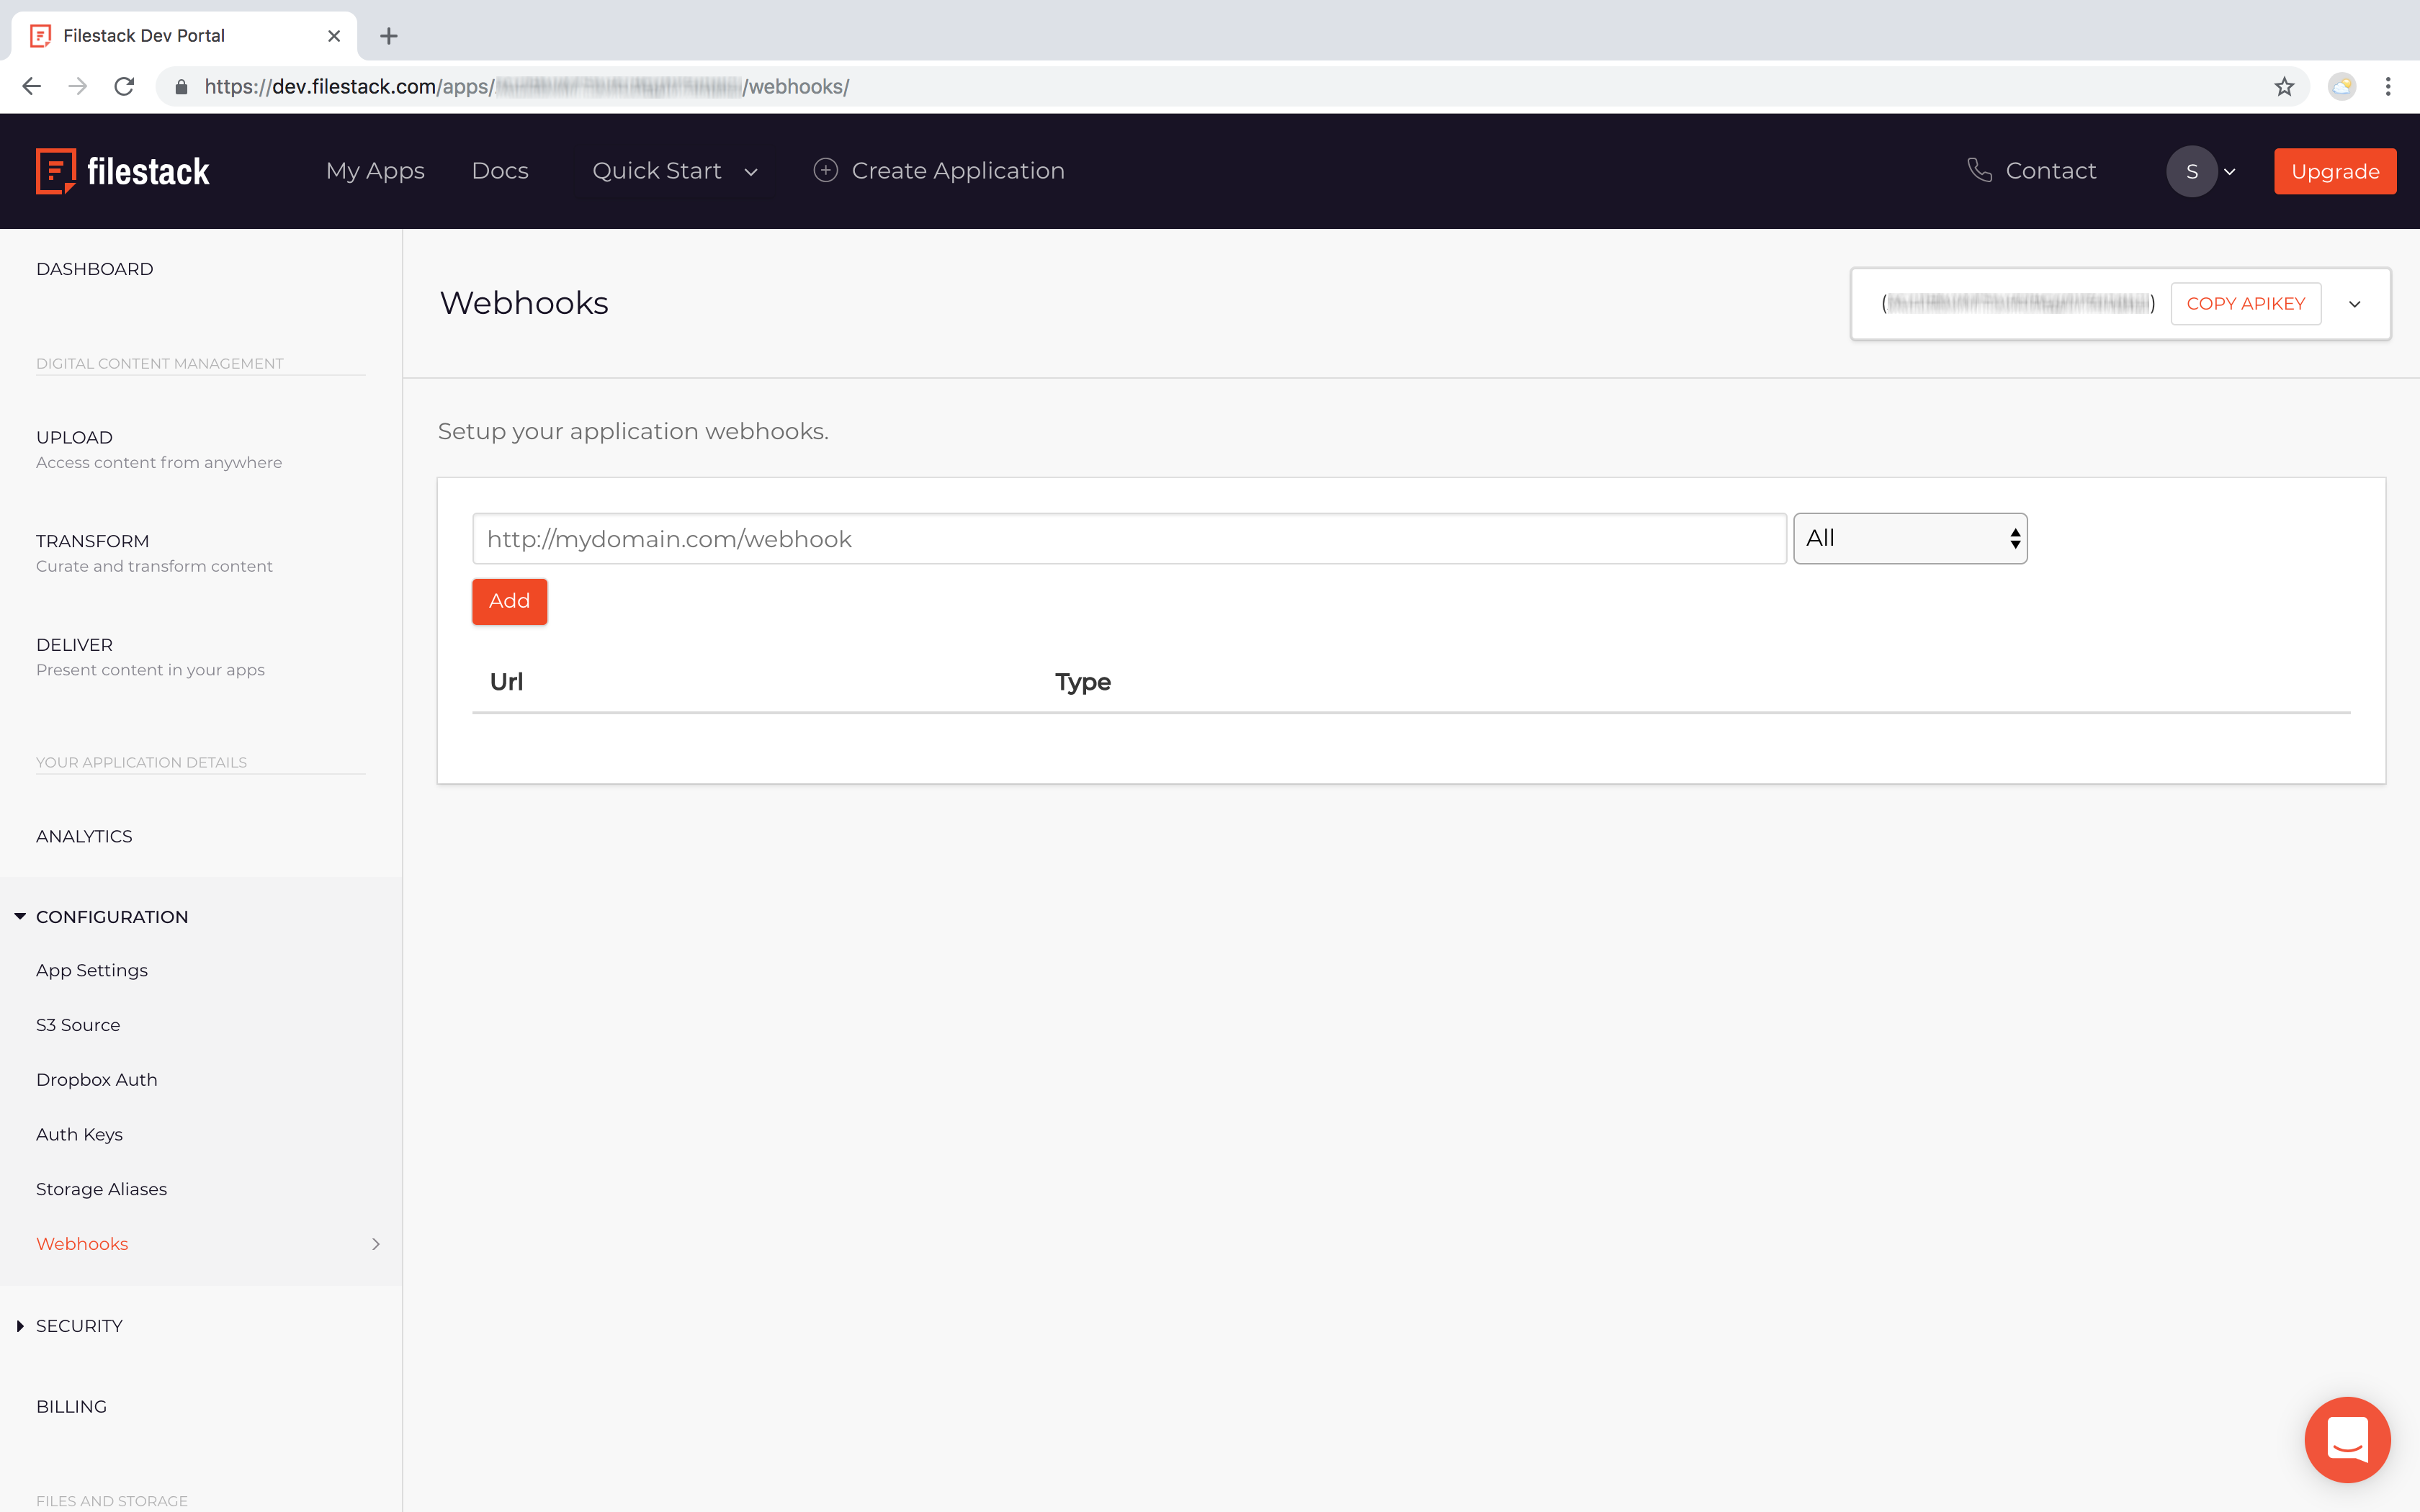
Task: Focus the webhook URL input field
Action: (1129, 539)
